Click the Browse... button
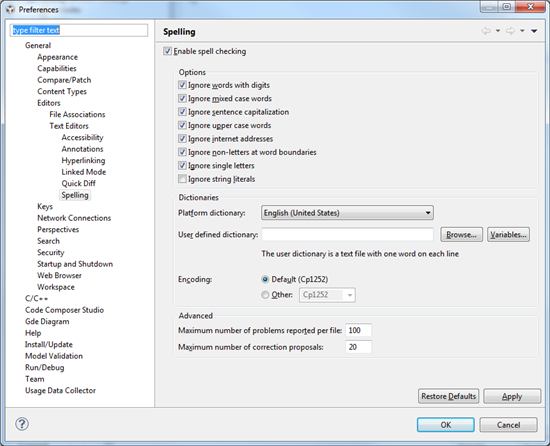 (x=461, y=235)
